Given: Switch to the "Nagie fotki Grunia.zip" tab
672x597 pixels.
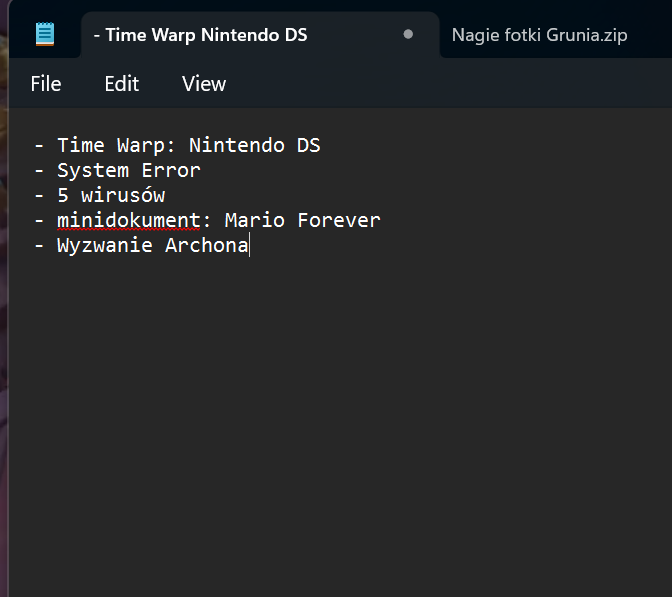Looking at the screenshot, I should pos(539,35).
